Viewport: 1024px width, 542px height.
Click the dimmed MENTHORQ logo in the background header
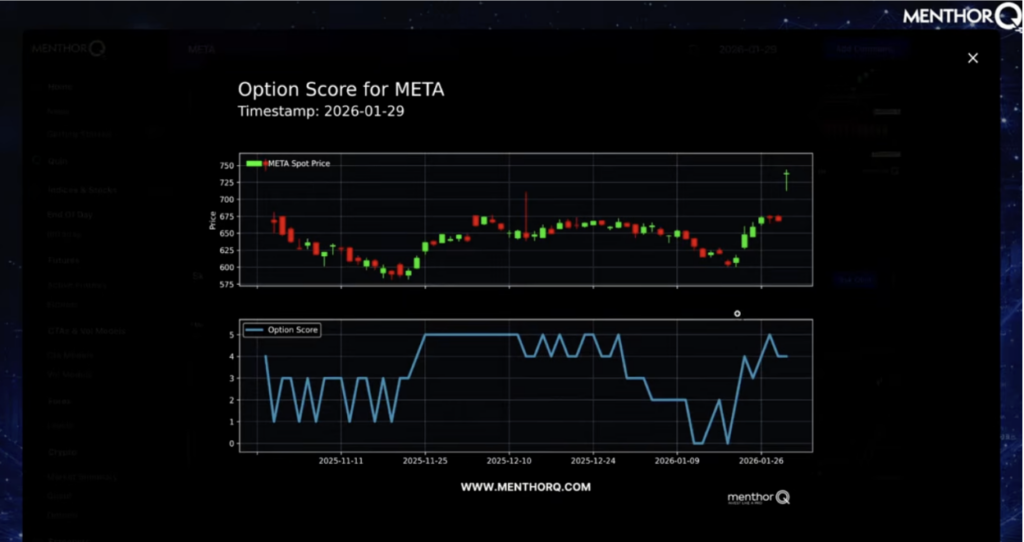tap(68, 49)
